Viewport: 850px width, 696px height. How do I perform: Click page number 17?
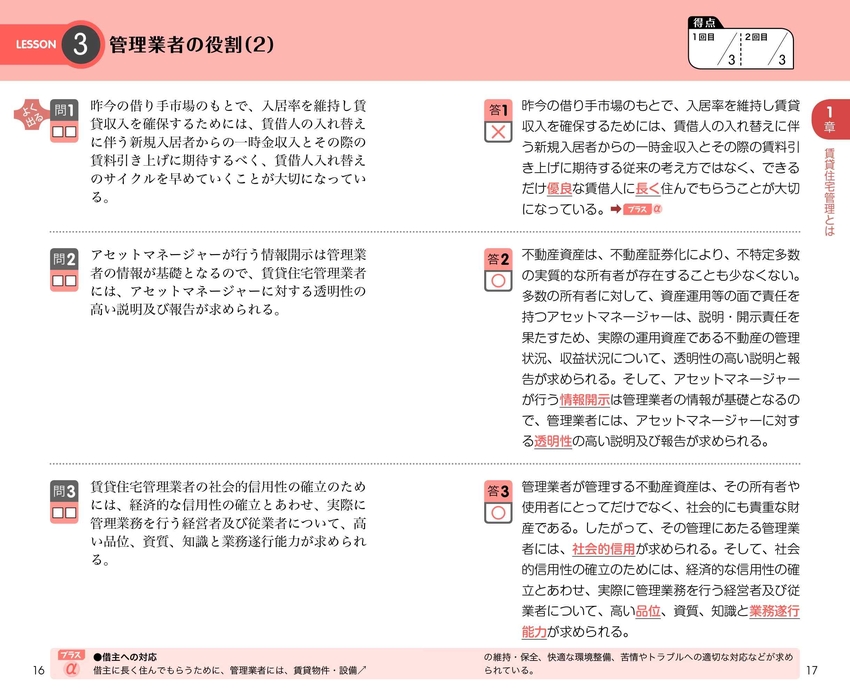click(x=812, y=671)
